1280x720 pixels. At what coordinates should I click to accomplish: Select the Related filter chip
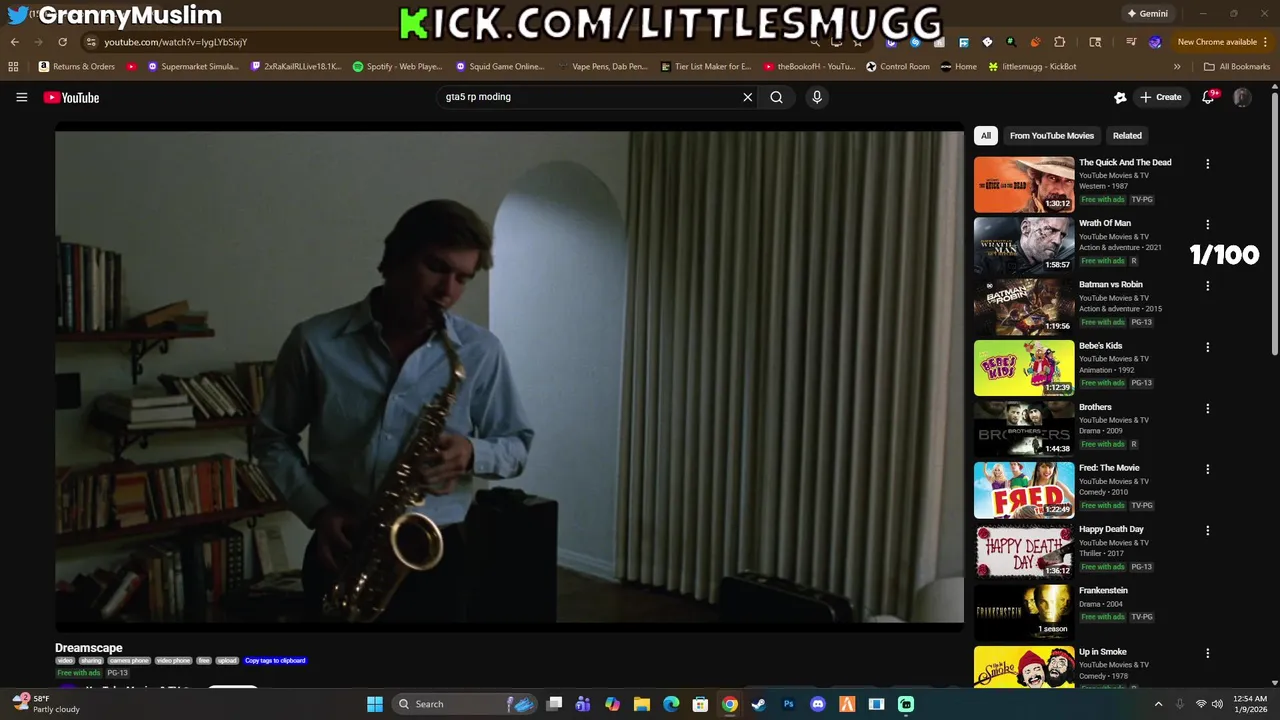1127,135
